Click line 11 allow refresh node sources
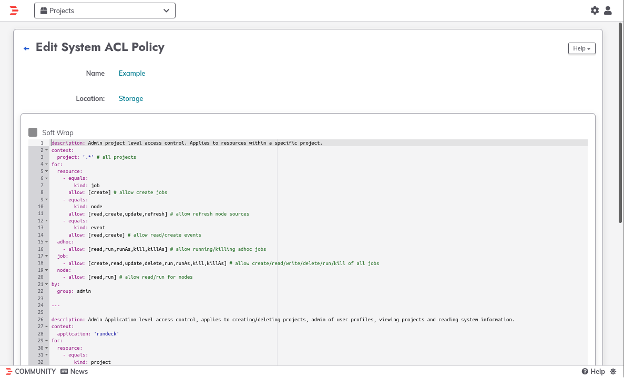 (158, 214)
